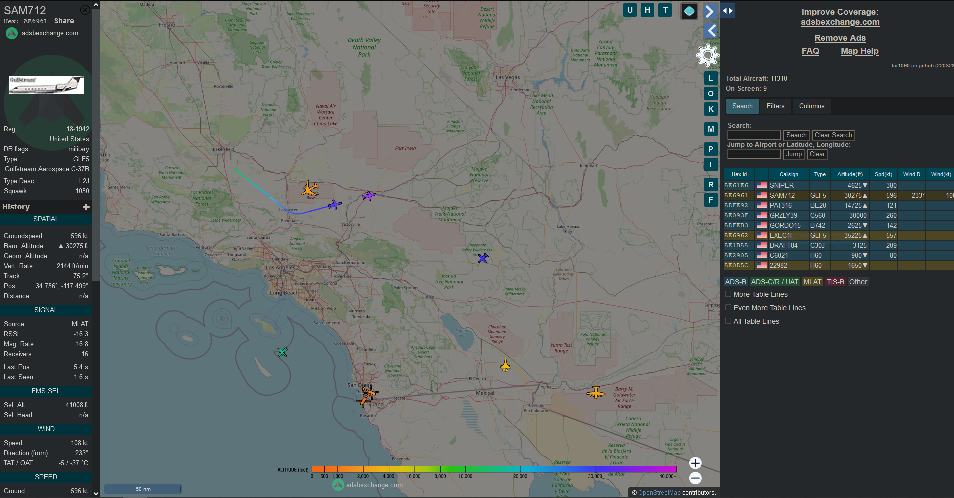Switch to the Filters tab
Viewport: 954px width, 498px height.
coord(775,106)
